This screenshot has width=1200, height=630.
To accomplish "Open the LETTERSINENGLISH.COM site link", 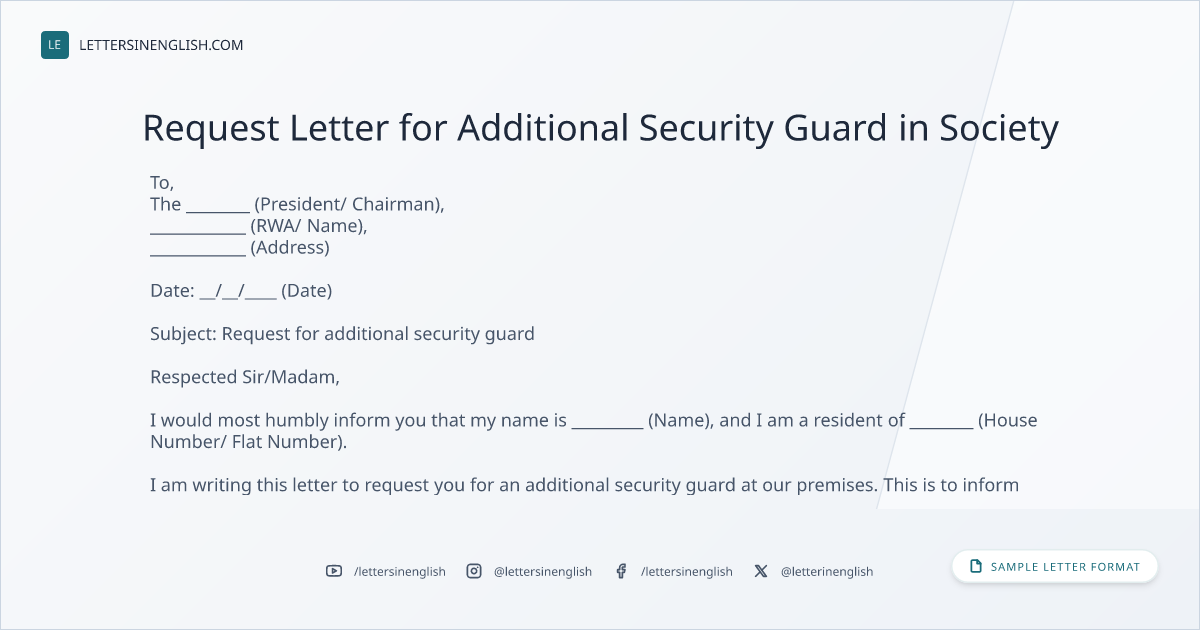I will (161, 45).
